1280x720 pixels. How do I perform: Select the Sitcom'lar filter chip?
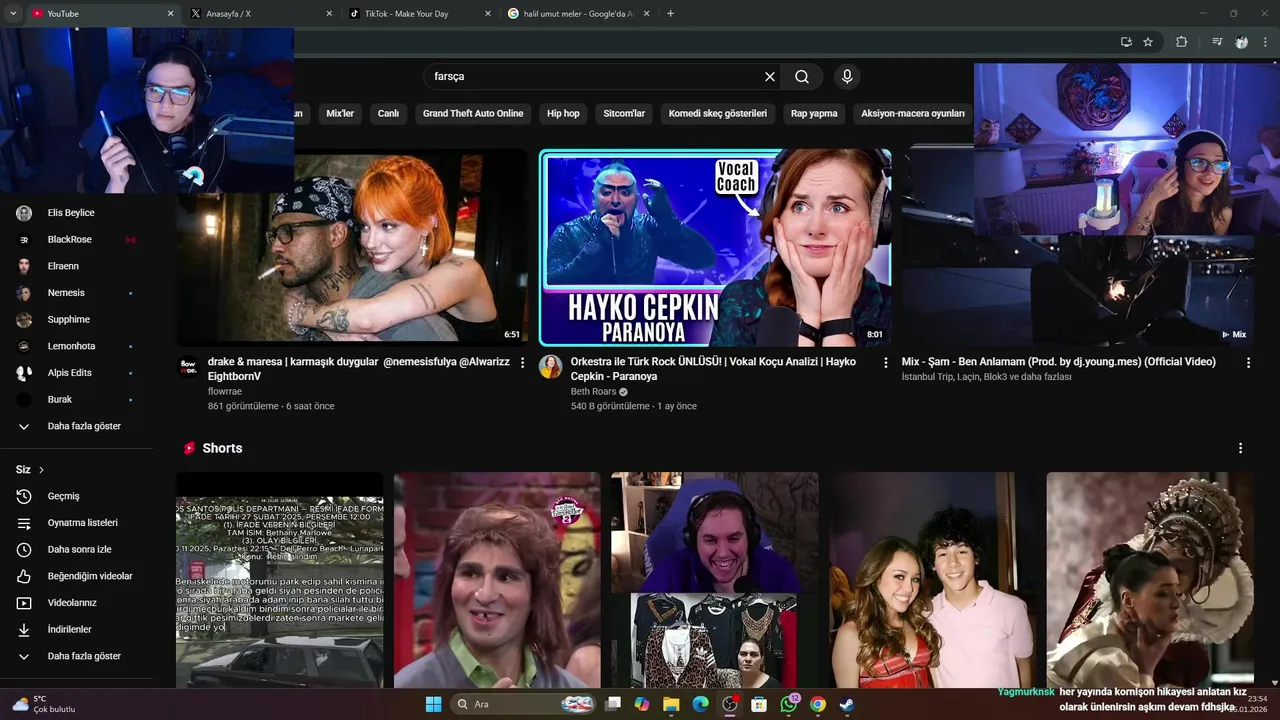(624, 114)
